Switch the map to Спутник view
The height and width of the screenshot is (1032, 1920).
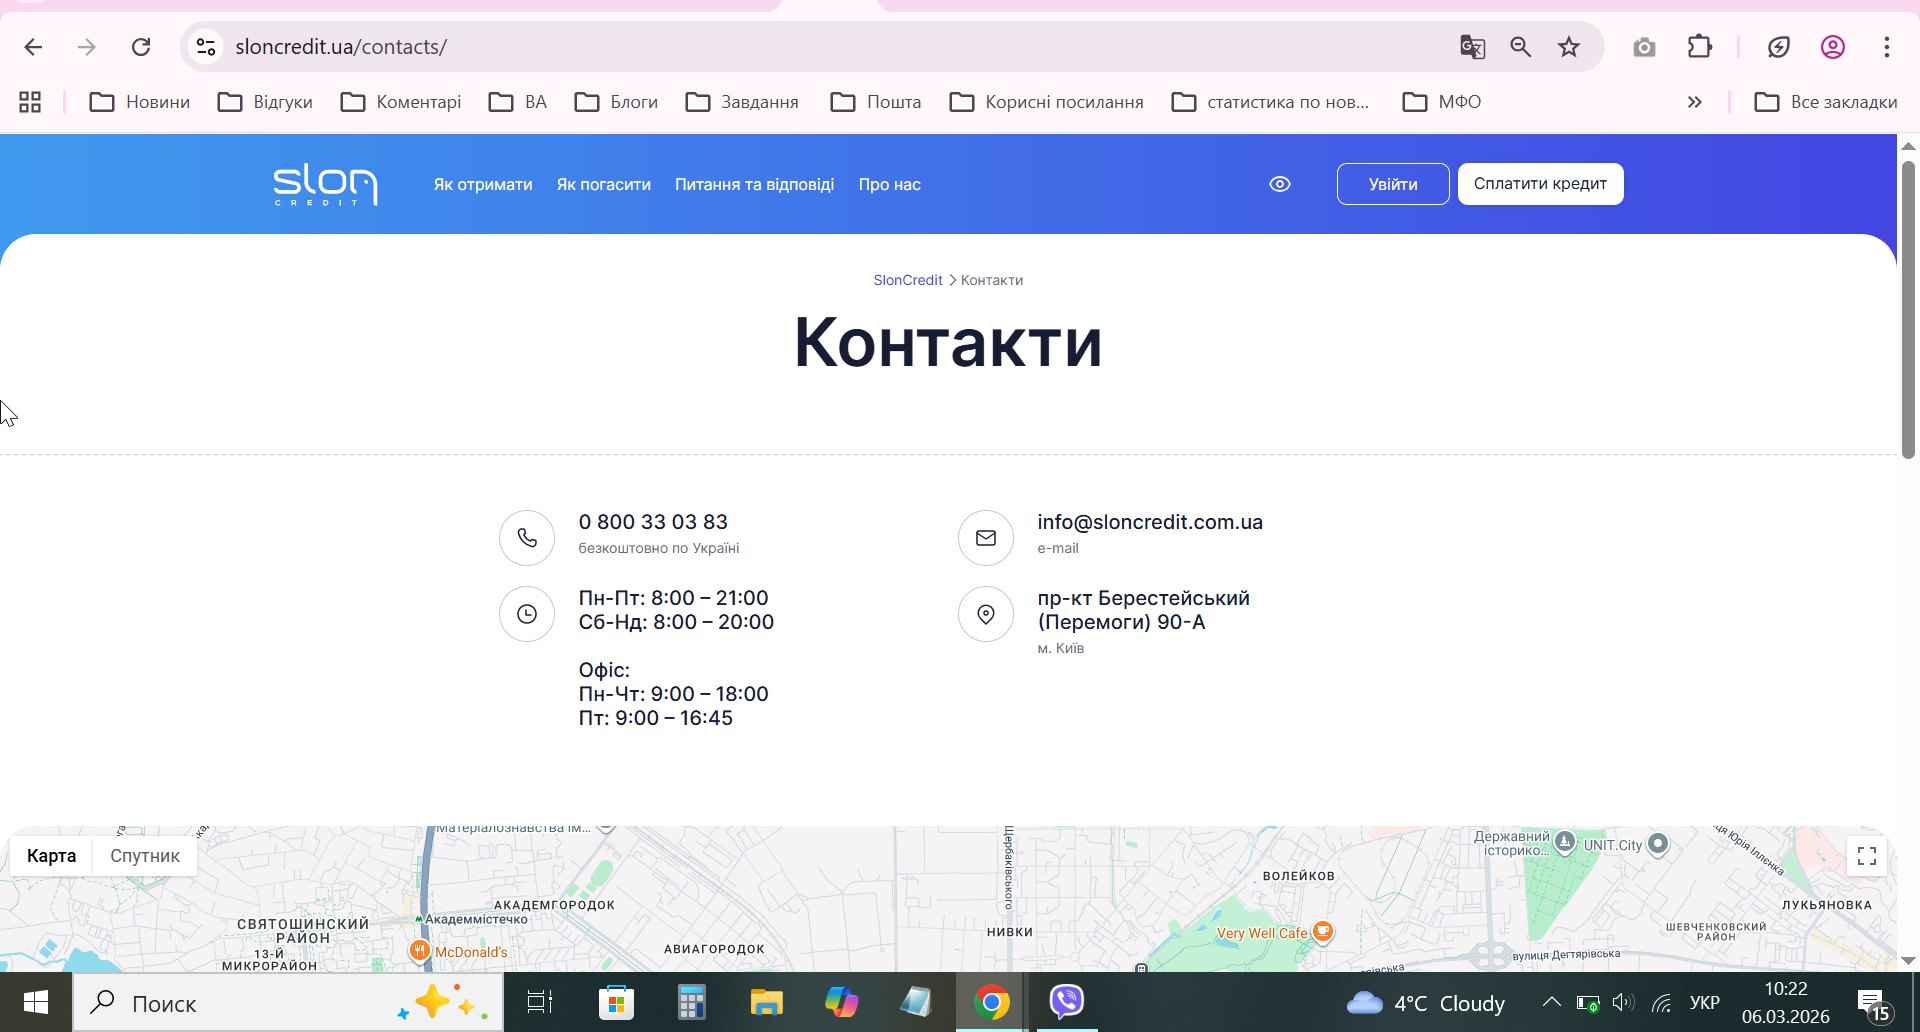145,856
